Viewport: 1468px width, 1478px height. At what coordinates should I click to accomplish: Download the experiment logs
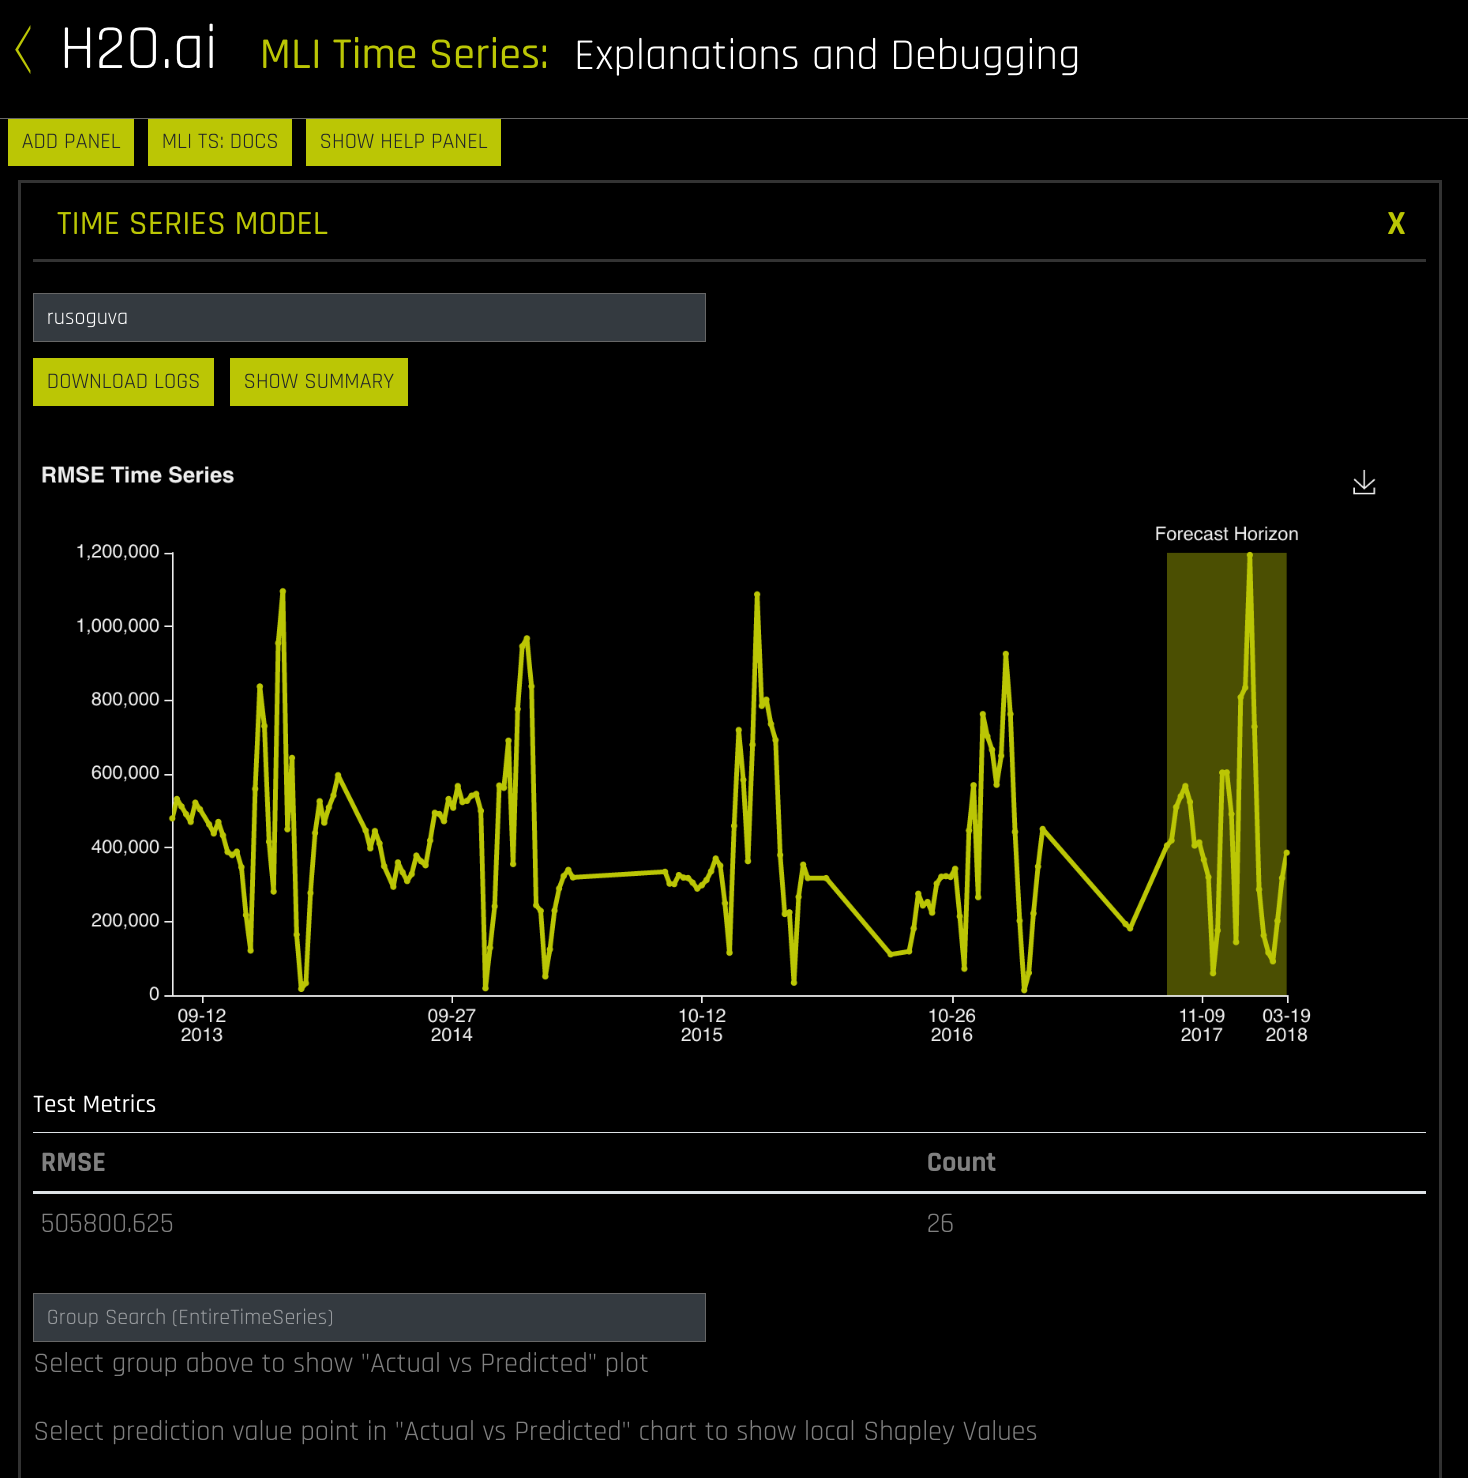(x=123, y=381)
